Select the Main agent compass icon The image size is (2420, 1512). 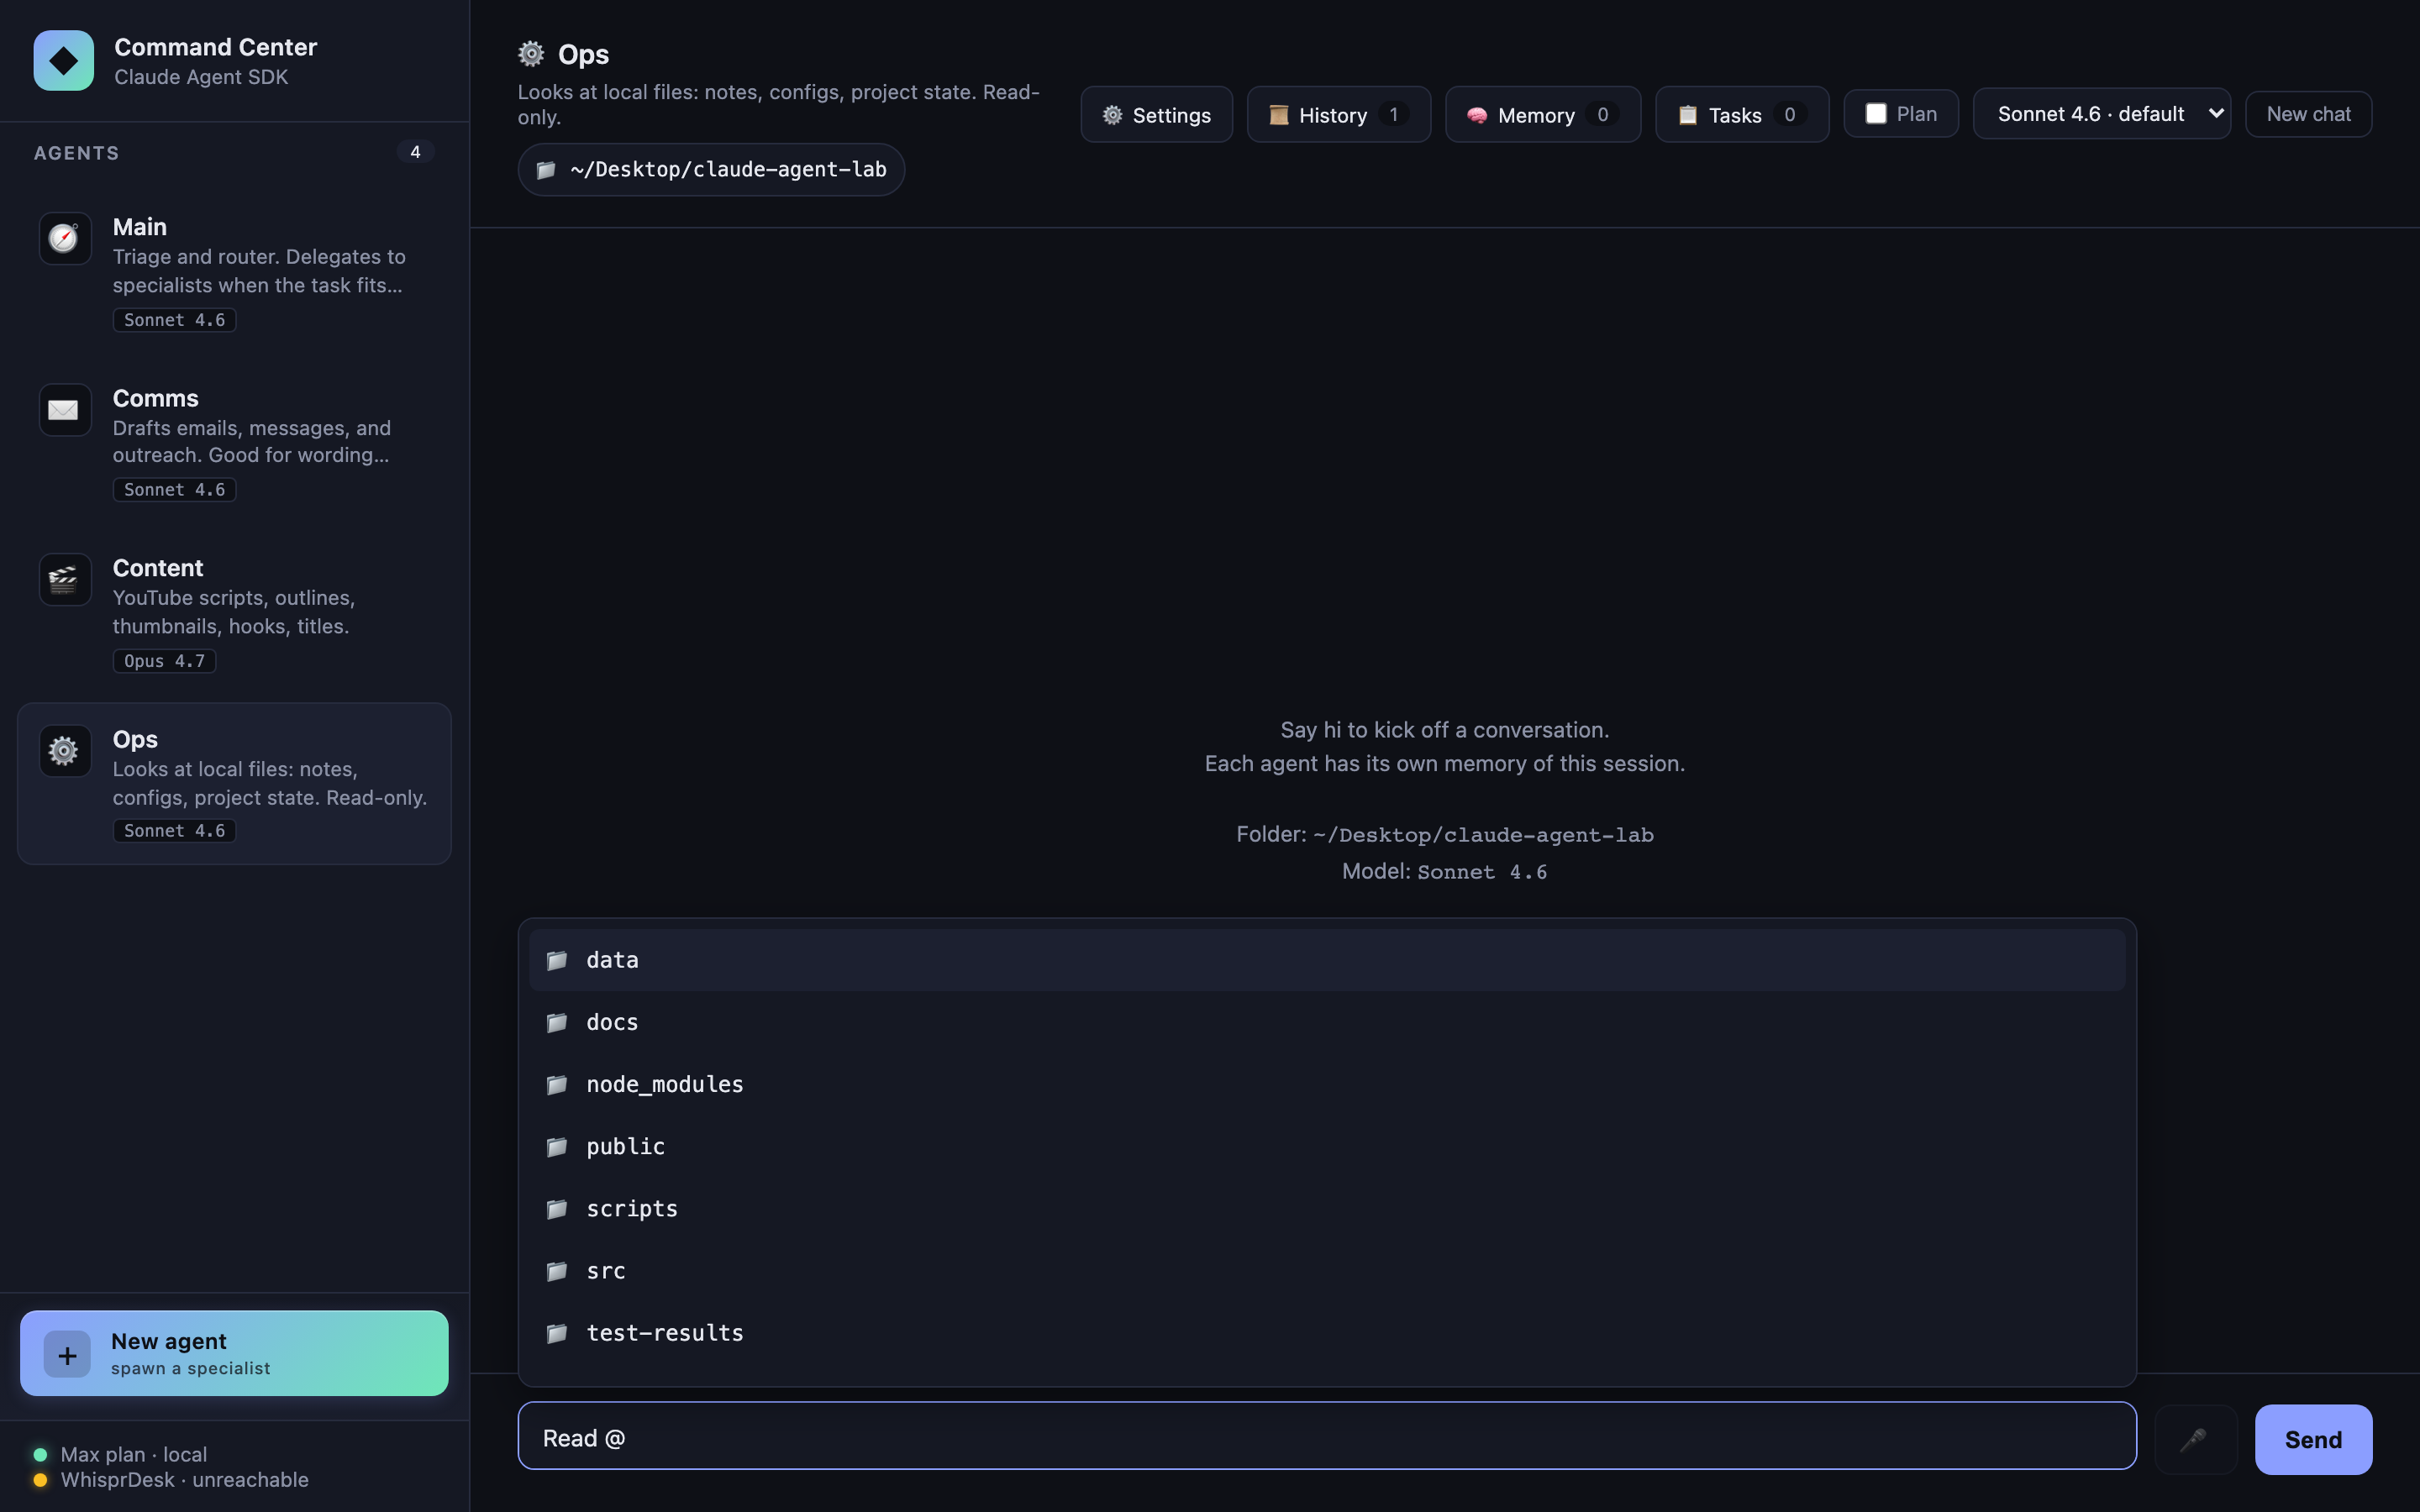click(64, 238)
